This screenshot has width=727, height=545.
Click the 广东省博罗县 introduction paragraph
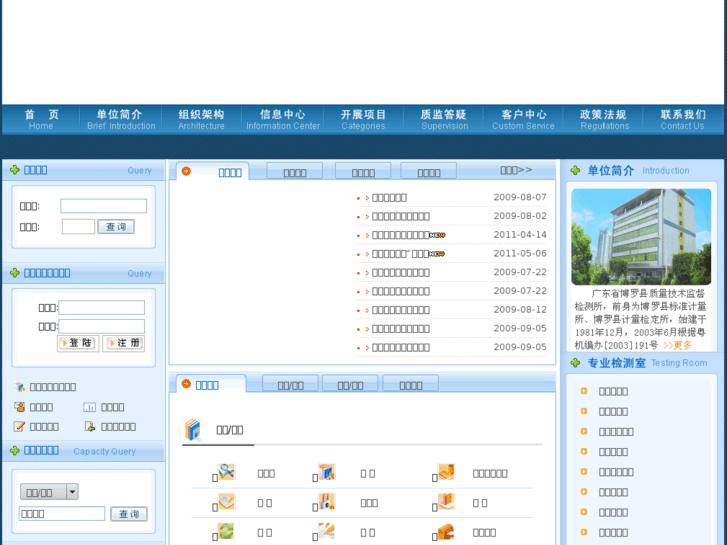point(640,319)
